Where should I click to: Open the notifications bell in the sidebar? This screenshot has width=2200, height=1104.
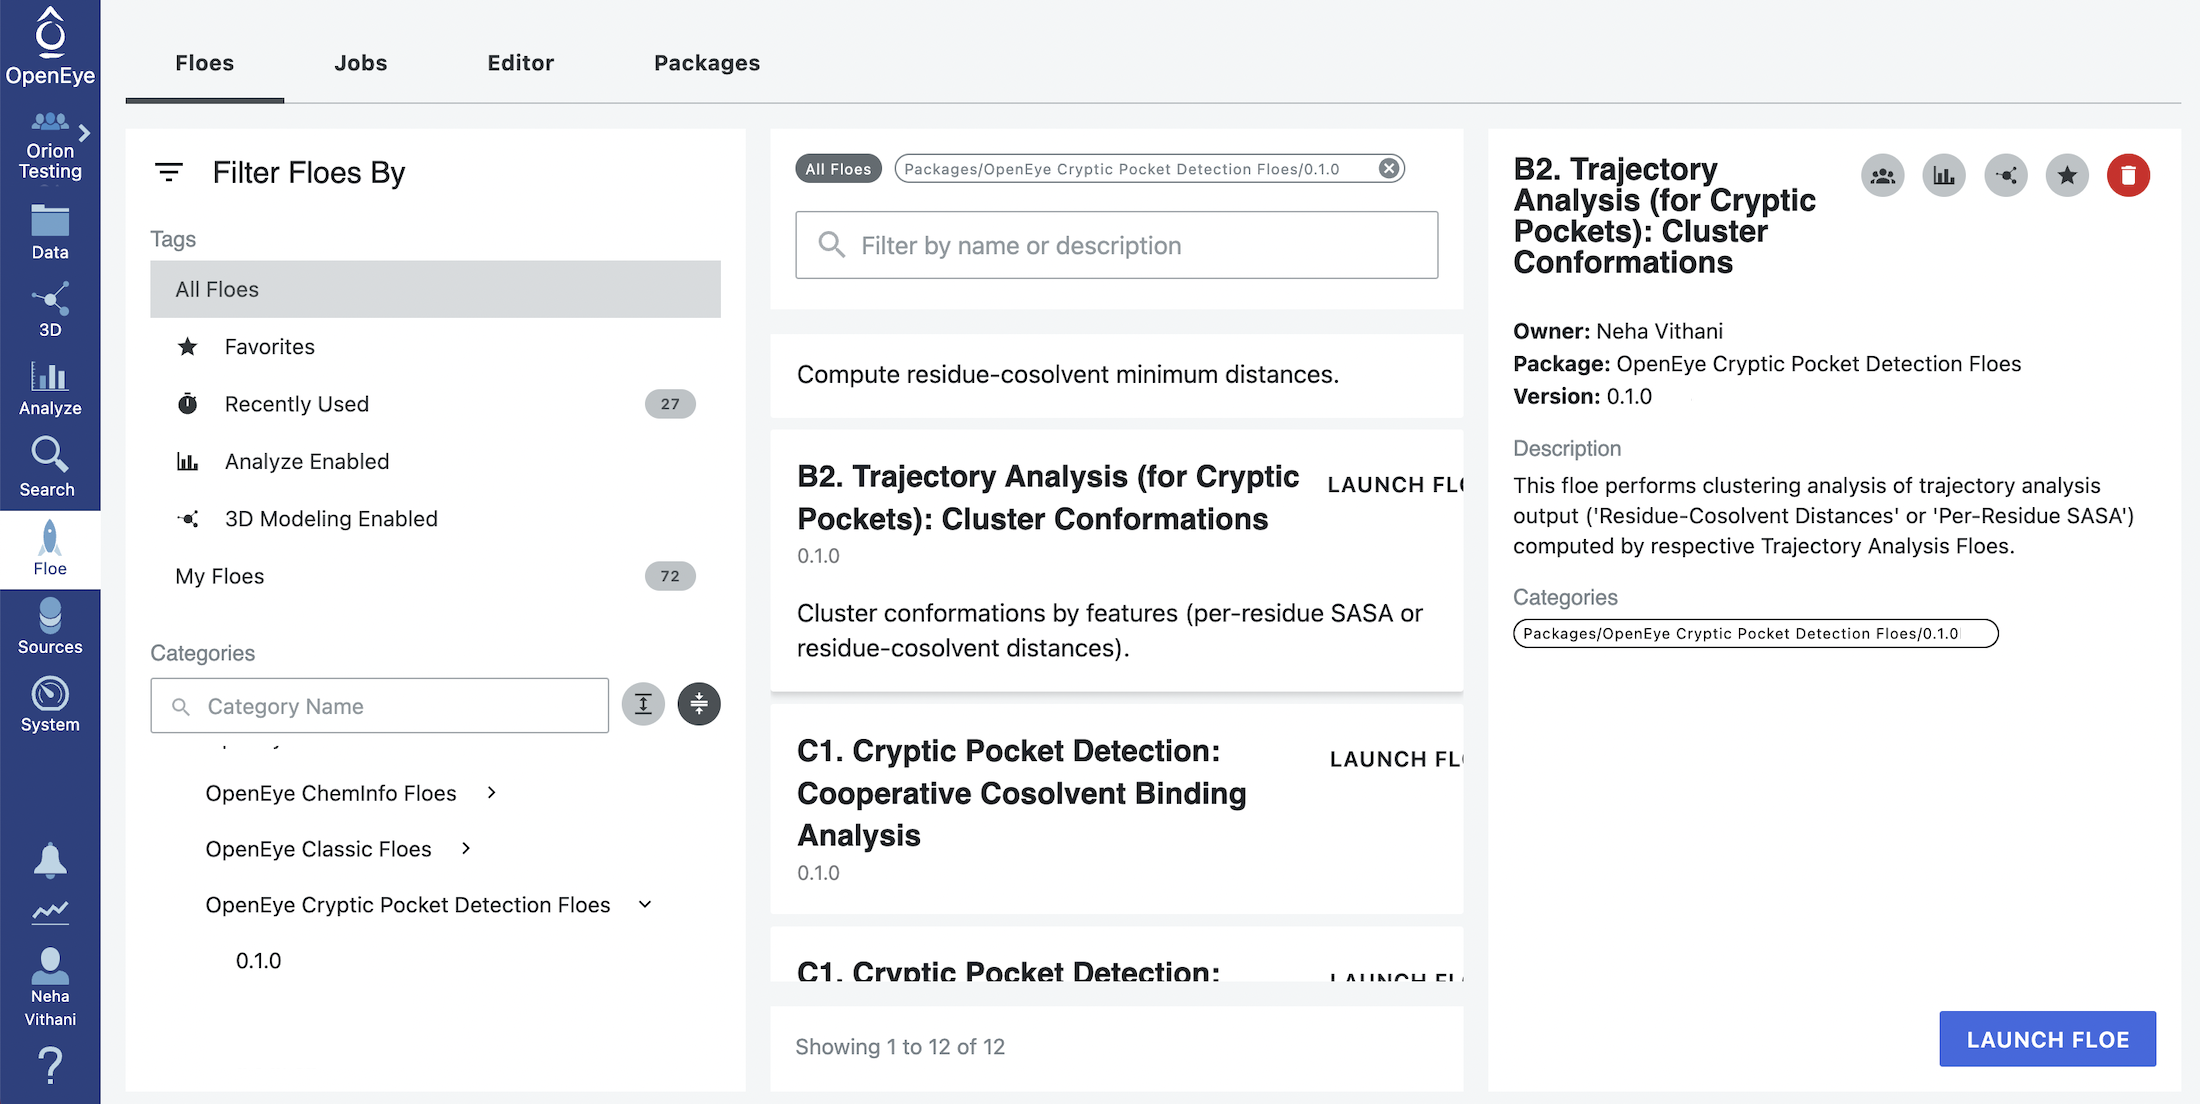coord(49,861)
